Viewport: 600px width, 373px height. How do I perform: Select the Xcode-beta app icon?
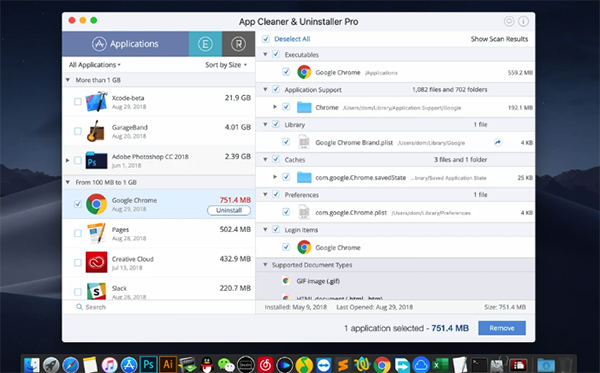(x=96, y=102)
